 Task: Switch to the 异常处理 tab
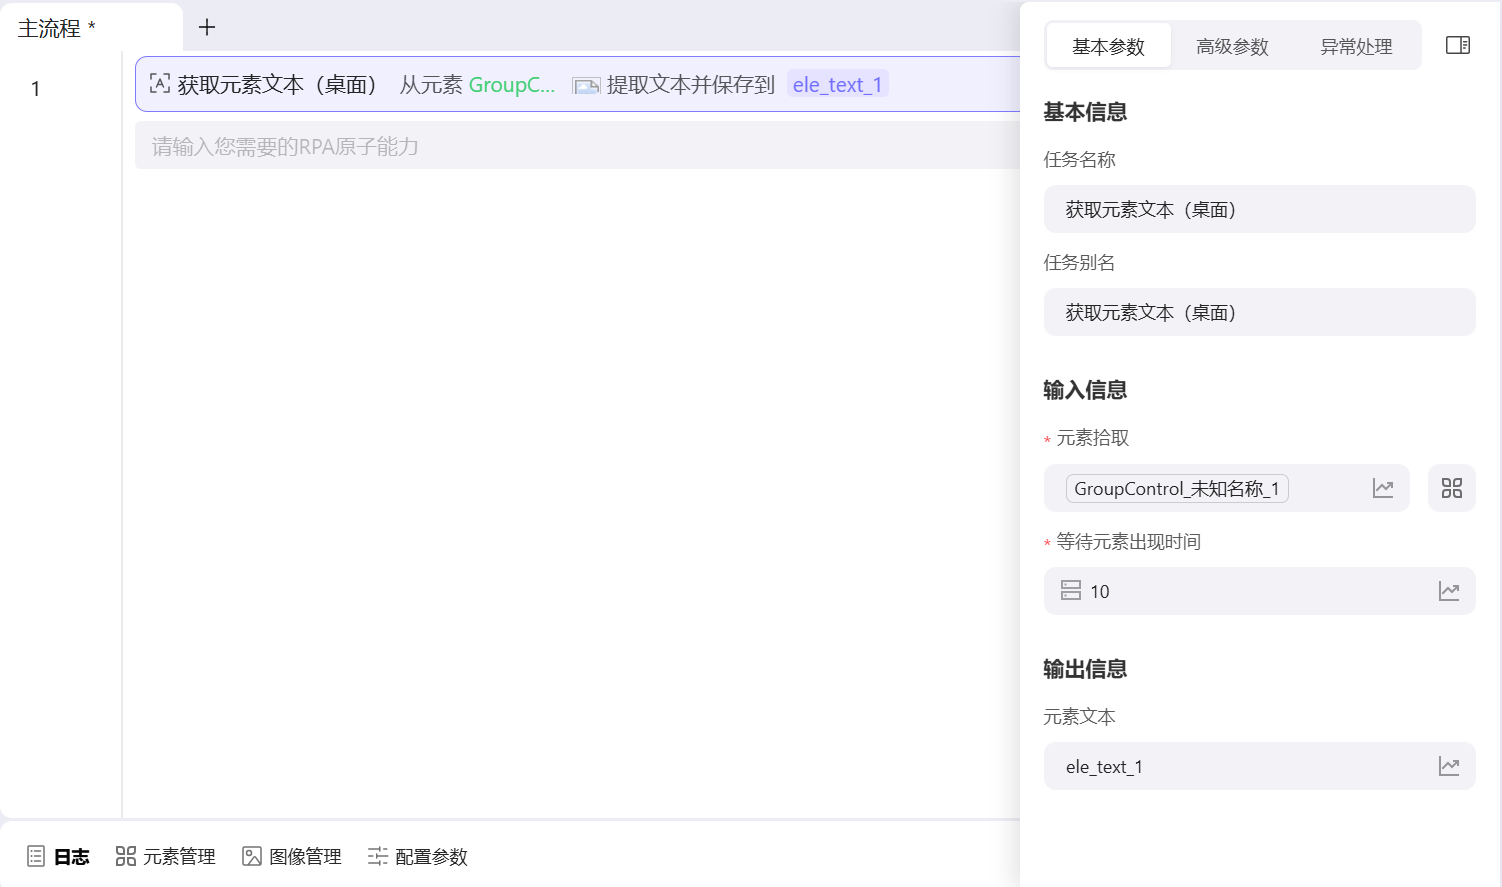point(1355,45)
